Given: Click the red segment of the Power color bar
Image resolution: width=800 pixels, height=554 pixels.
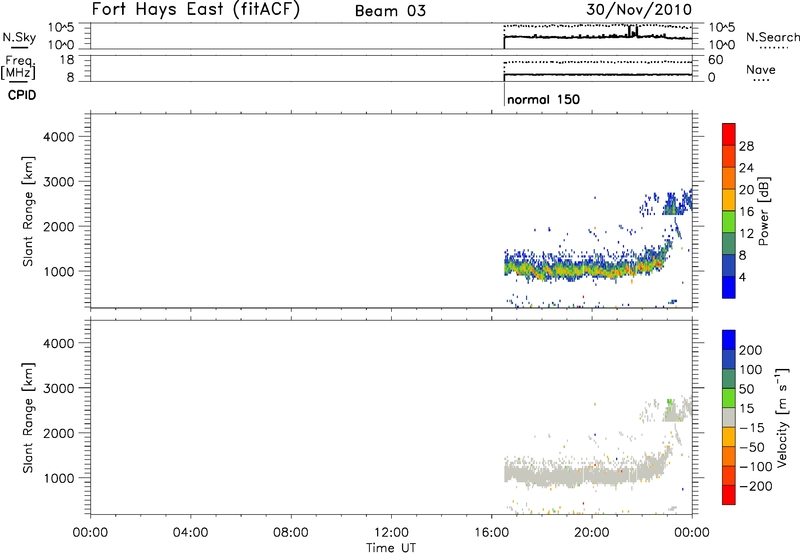Looking at the screenshot, I should tap(729, 134).
